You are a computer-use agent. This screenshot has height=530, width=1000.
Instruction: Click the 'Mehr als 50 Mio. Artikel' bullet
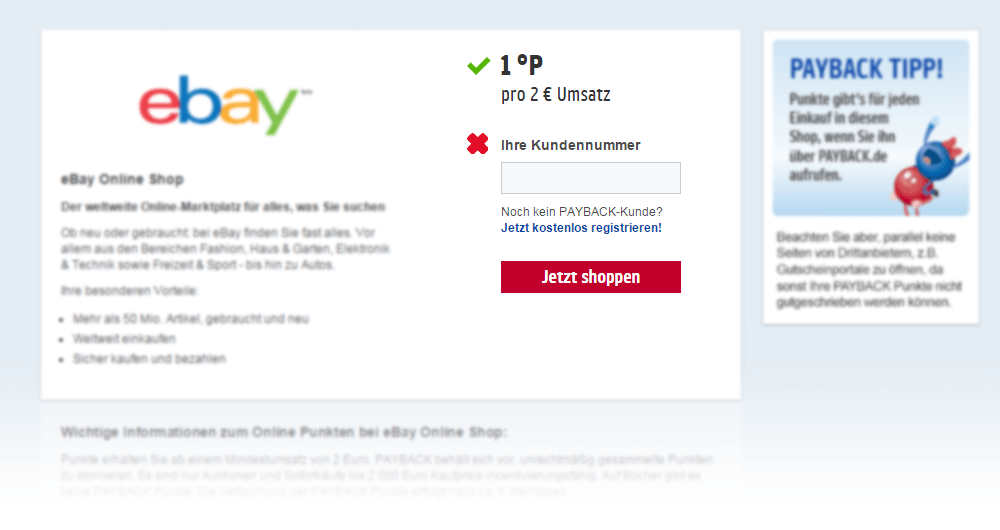tap(191, 319)
